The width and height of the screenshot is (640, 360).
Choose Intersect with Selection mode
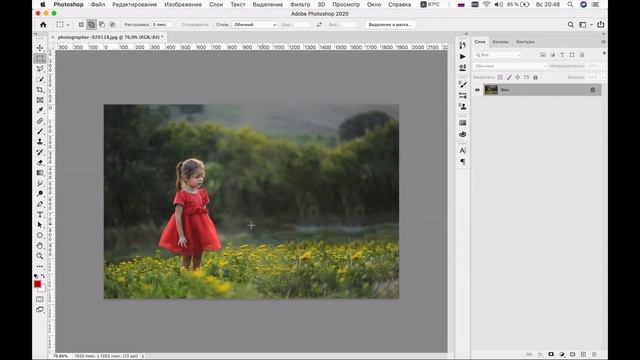[x=112, y=24]
